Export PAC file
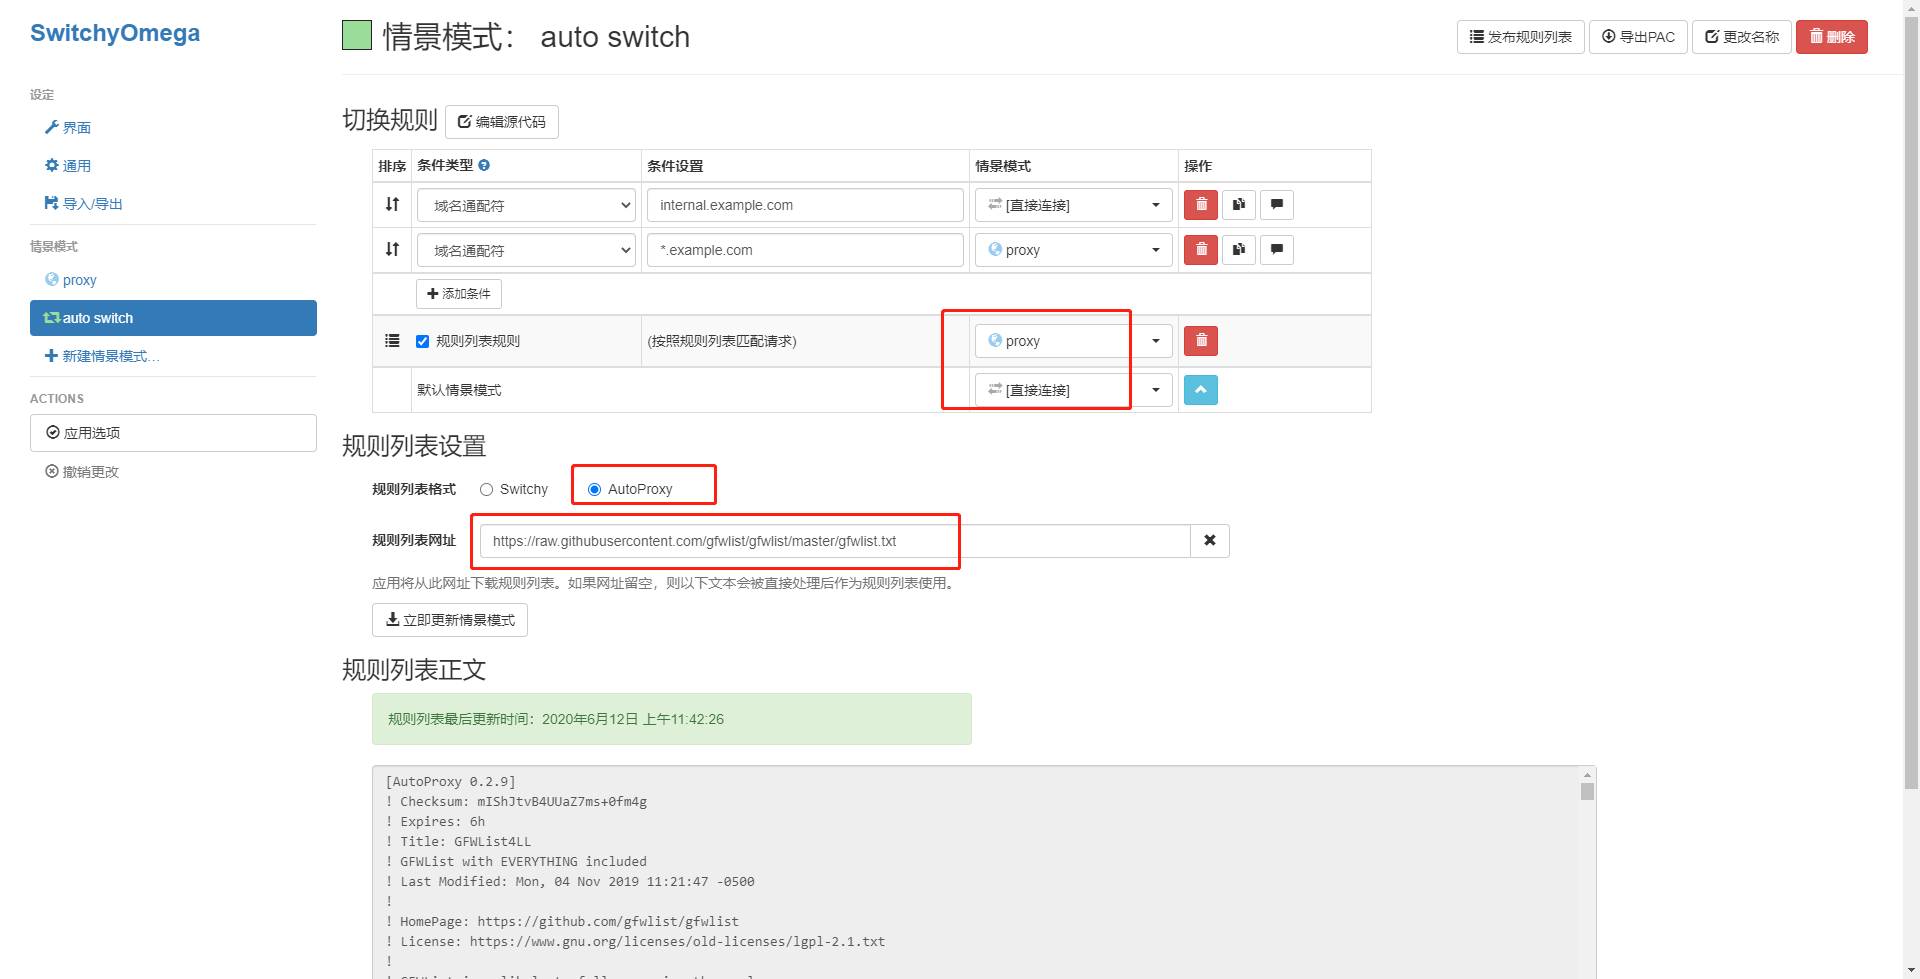This screenshot has width=1920, height=979. pyautogui.click(x=1638, y=37)
